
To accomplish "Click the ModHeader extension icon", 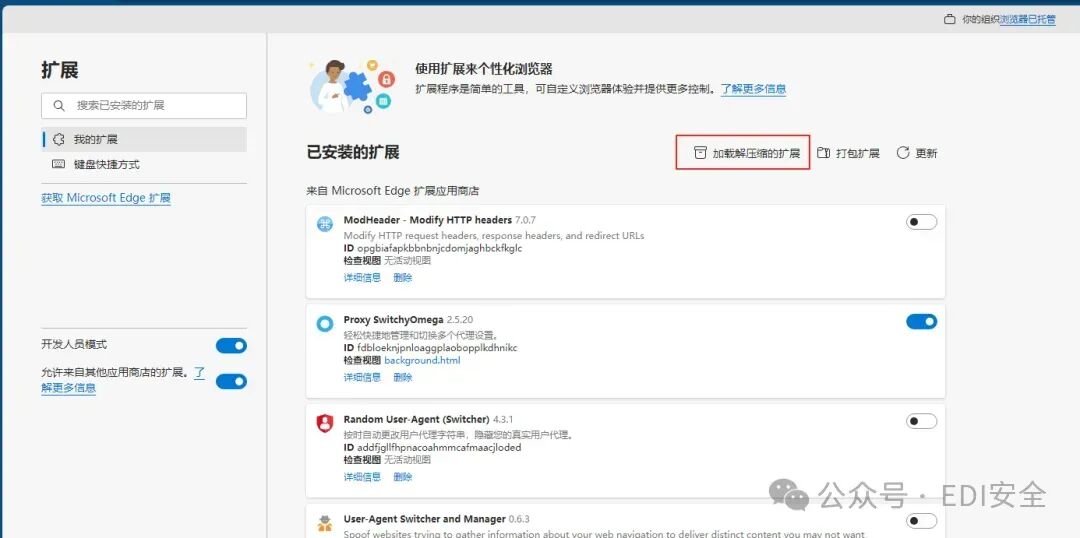I will click(x=324, y=223).
